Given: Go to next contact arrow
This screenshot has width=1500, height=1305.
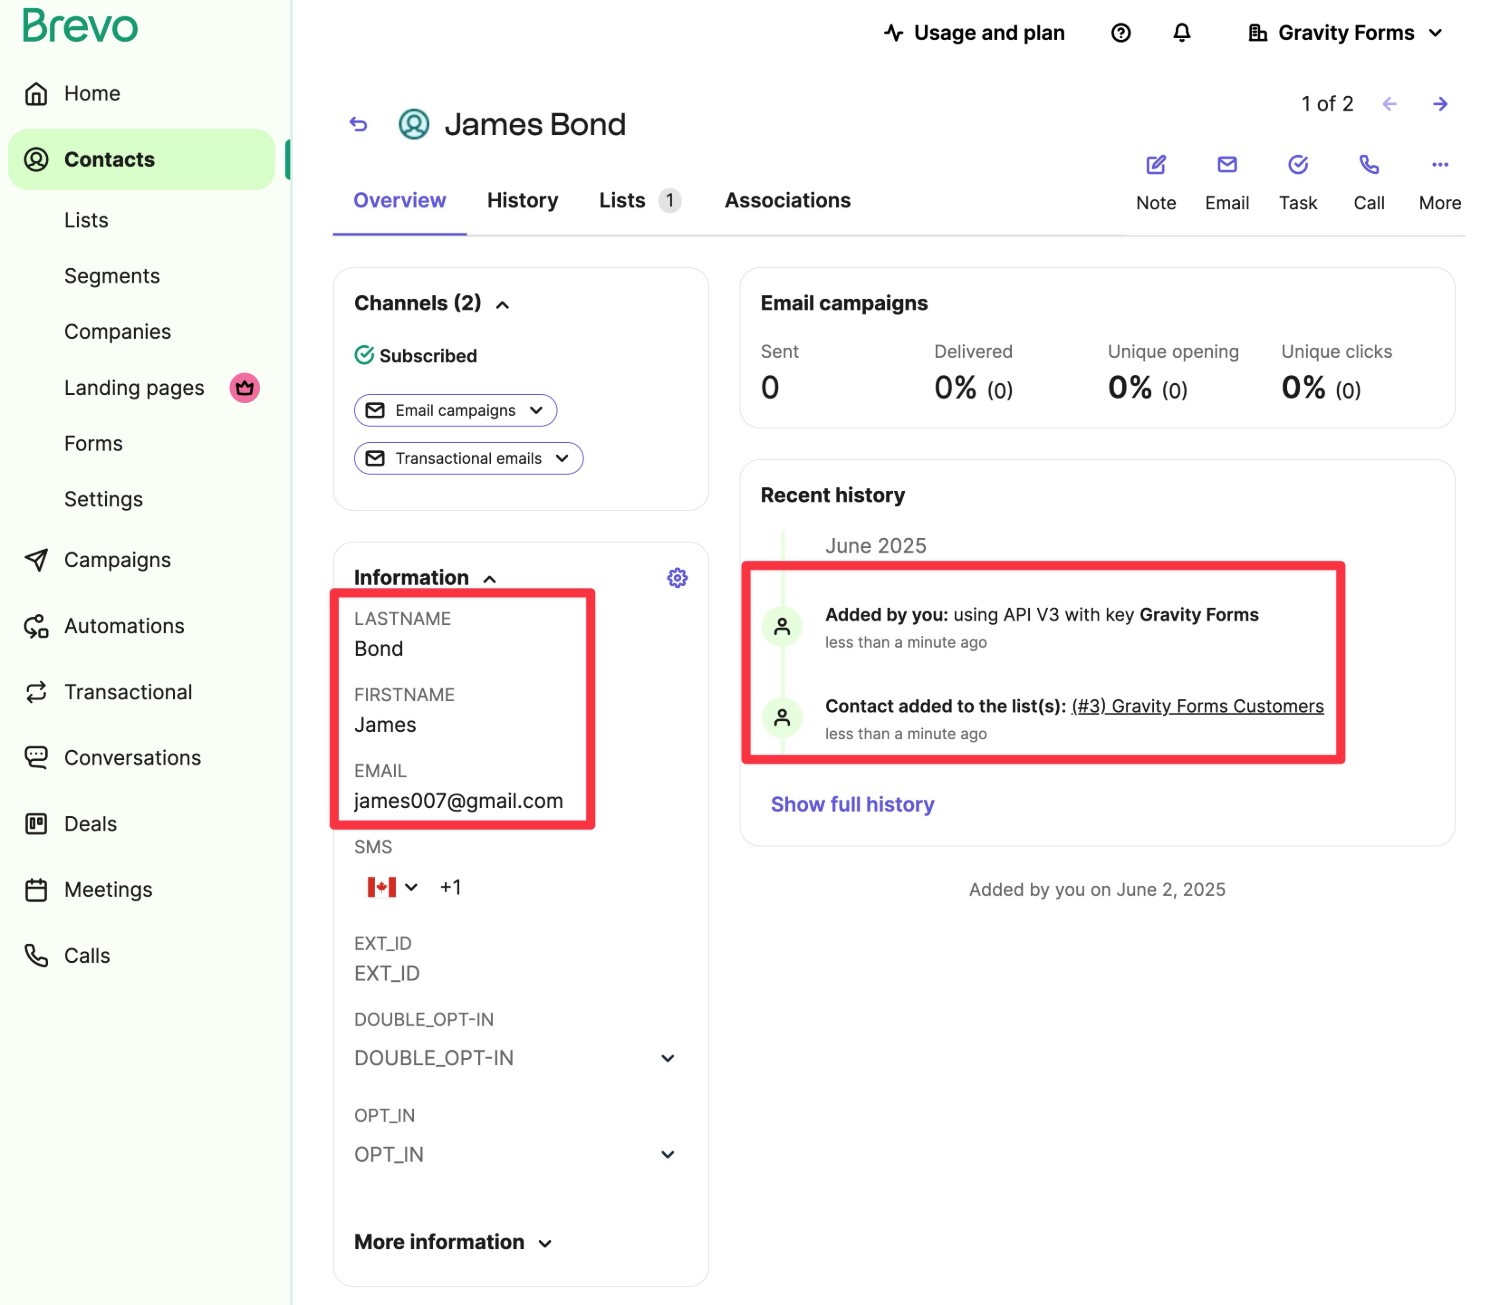Looking at the screenshot, I should (x=1440, y=104).
